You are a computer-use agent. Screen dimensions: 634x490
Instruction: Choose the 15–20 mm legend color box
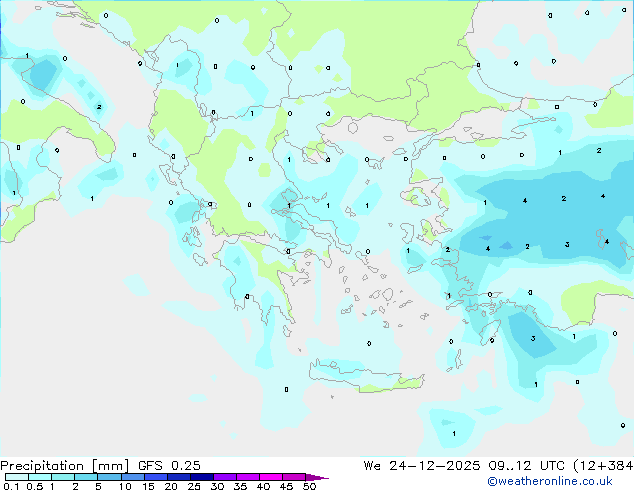coord(155,477)
